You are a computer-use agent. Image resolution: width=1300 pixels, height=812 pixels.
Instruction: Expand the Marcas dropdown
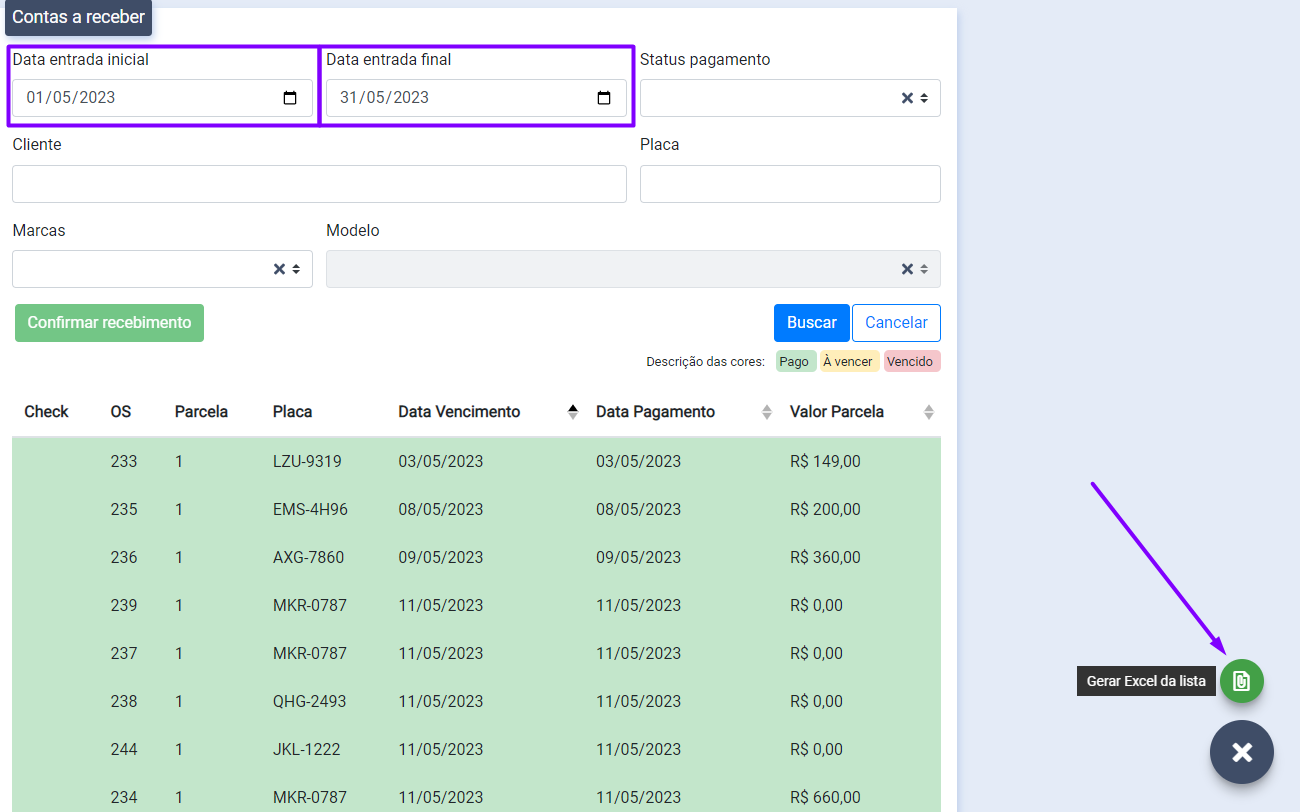click(x=296, y=269)
